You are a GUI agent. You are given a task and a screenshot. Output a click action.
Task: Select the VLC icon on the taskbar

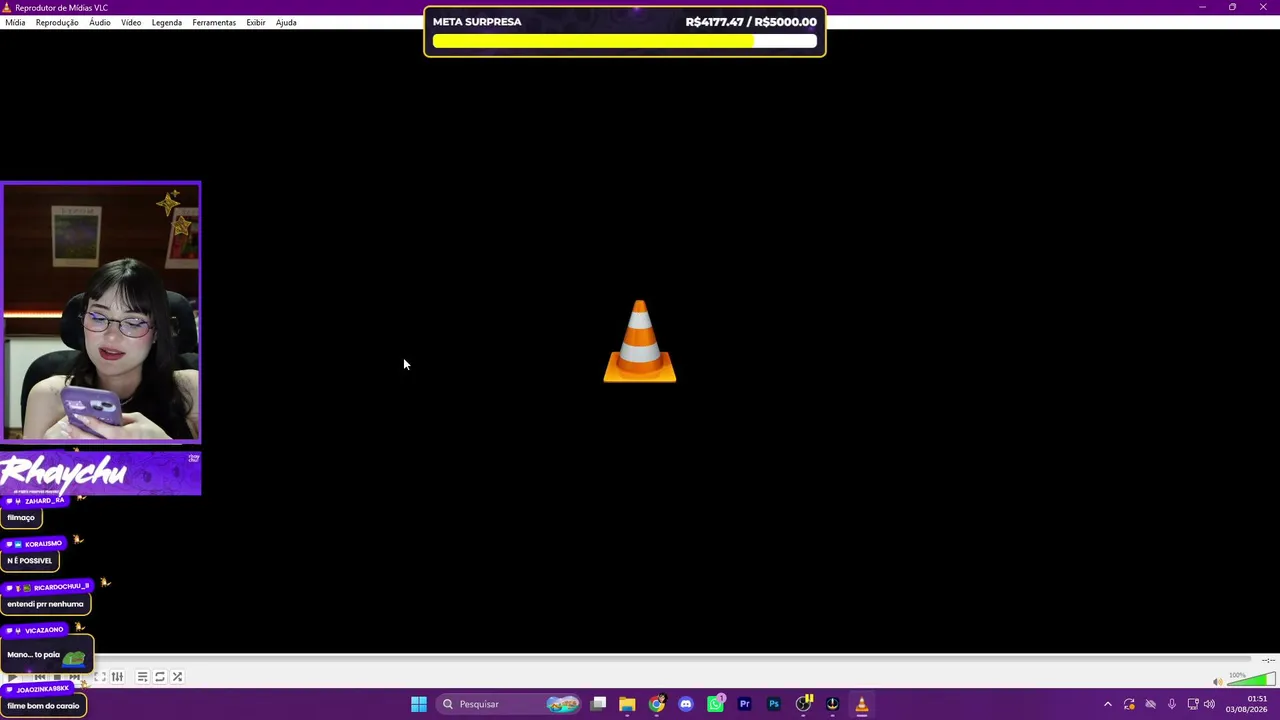click(861, 704)
